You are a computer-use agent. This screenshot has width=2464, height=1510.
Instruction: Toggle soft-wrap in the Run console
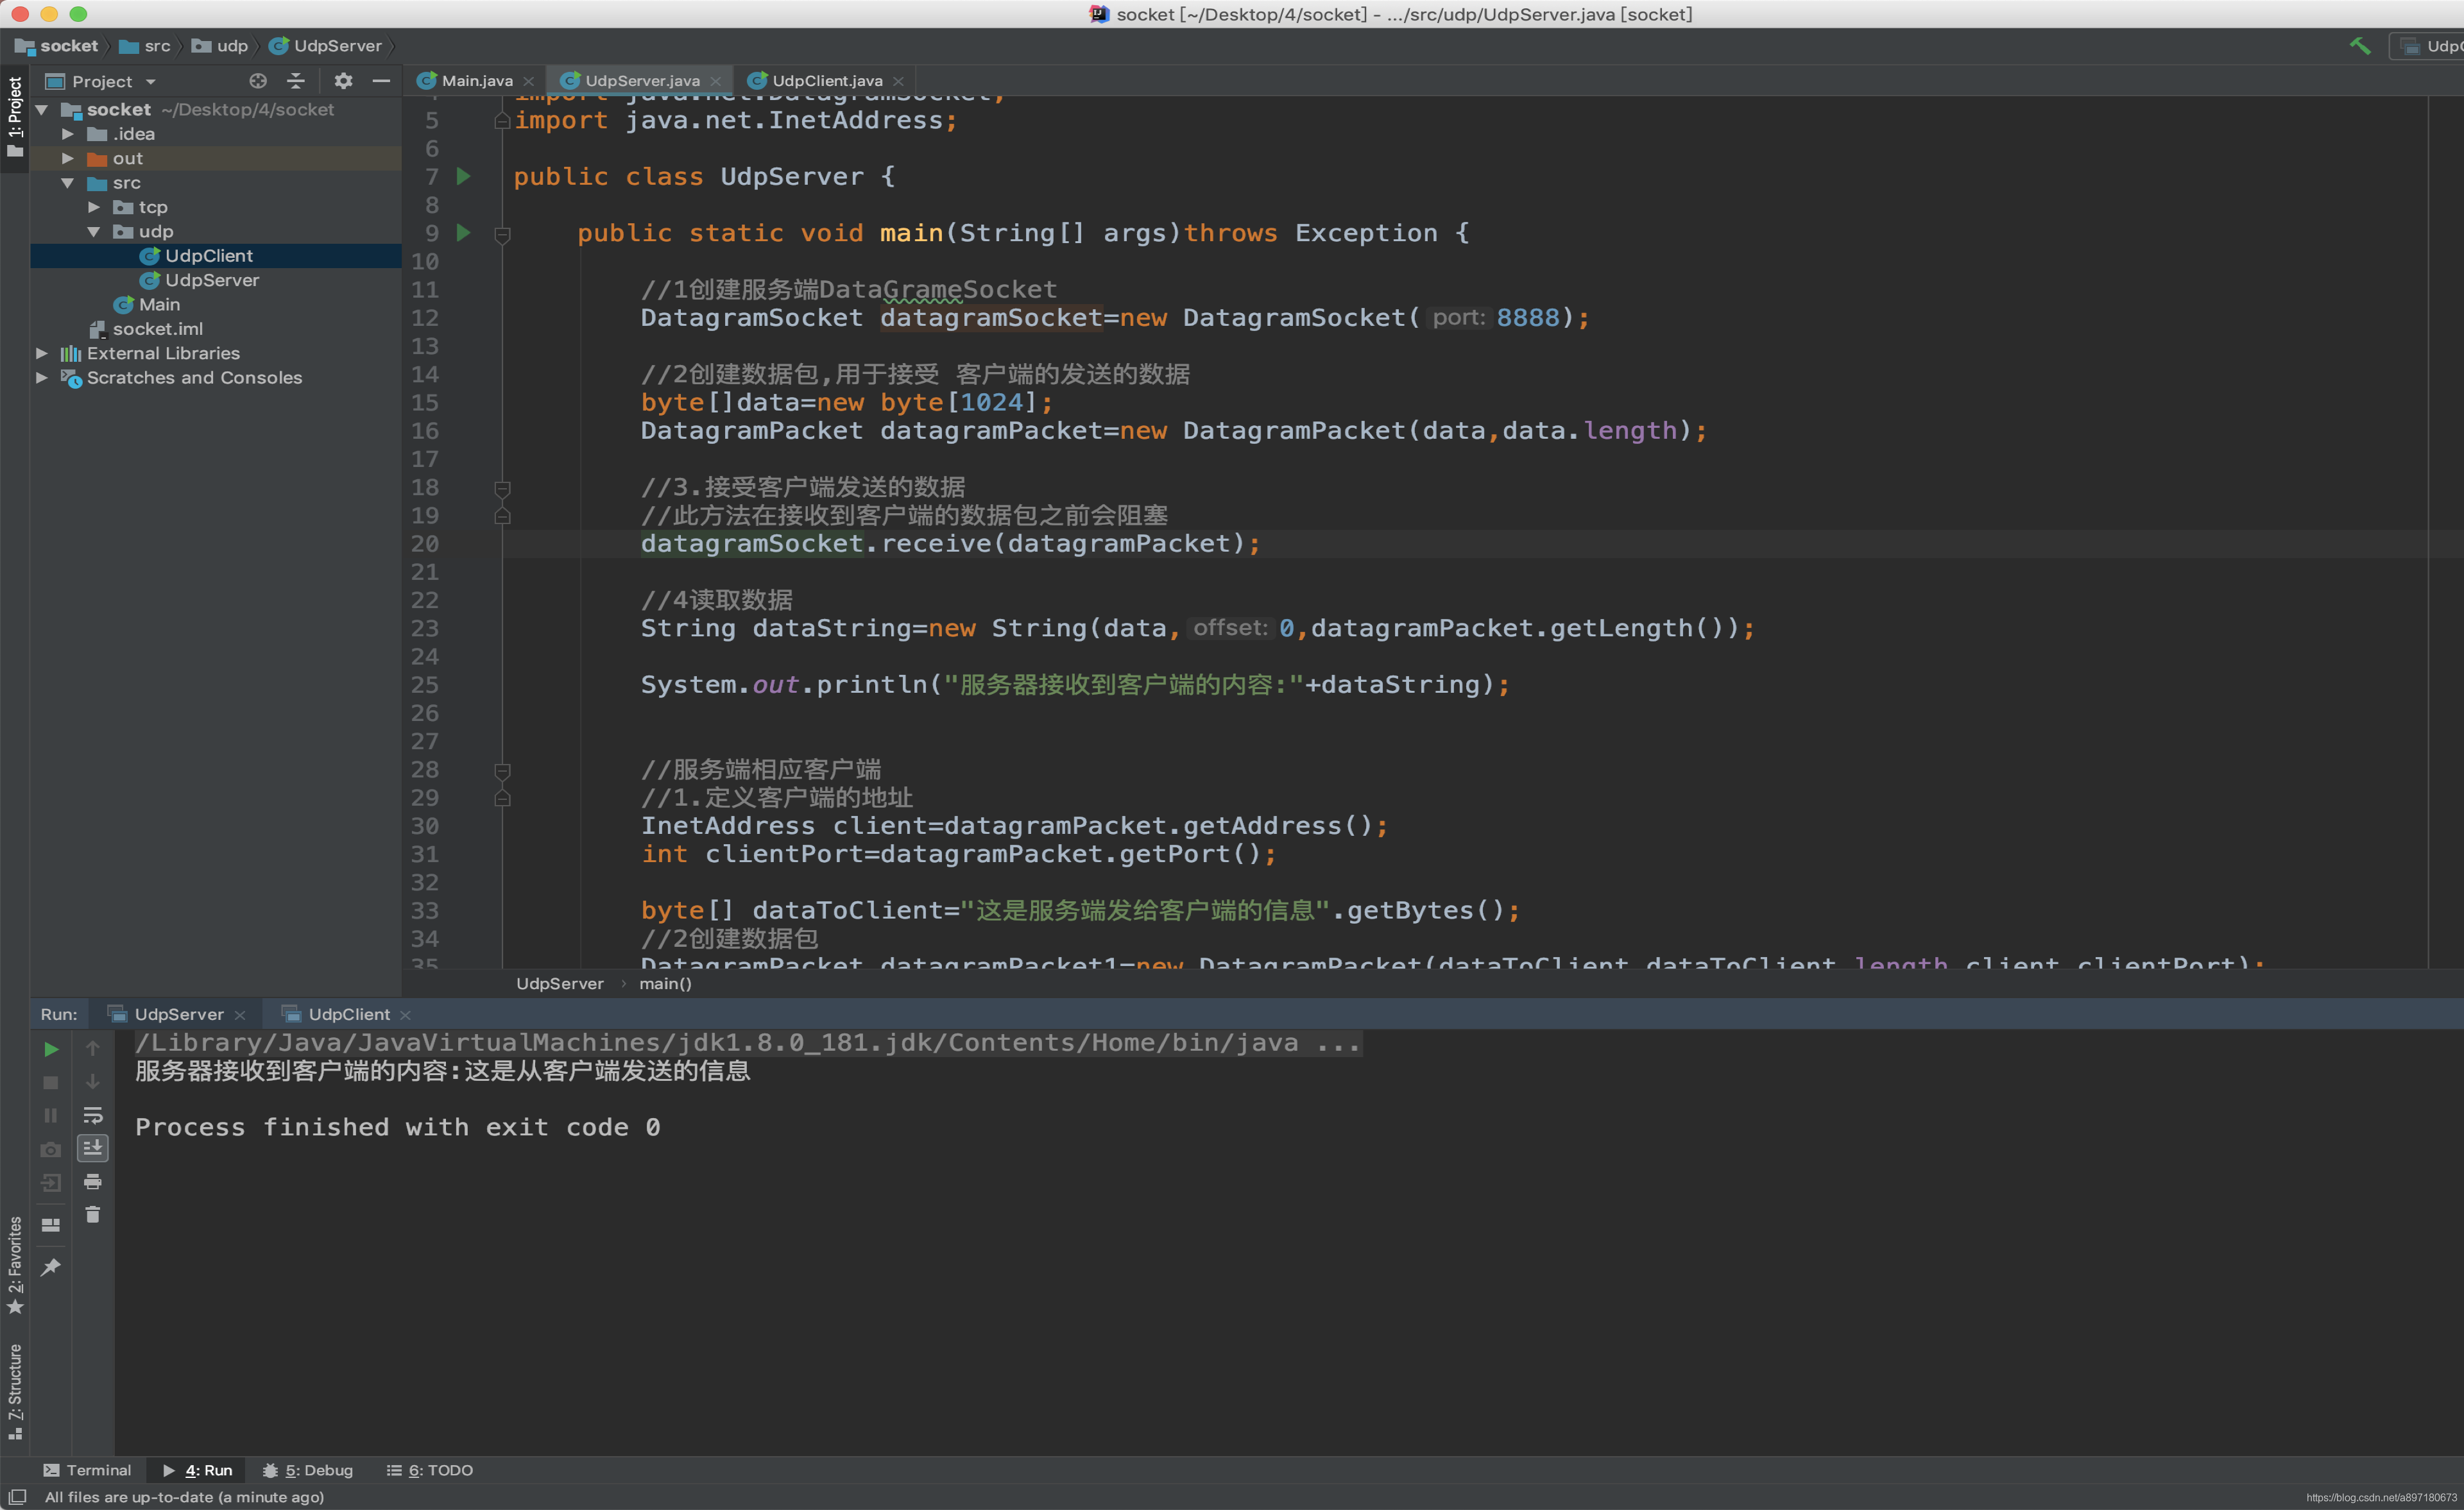tap(93, 1115)
